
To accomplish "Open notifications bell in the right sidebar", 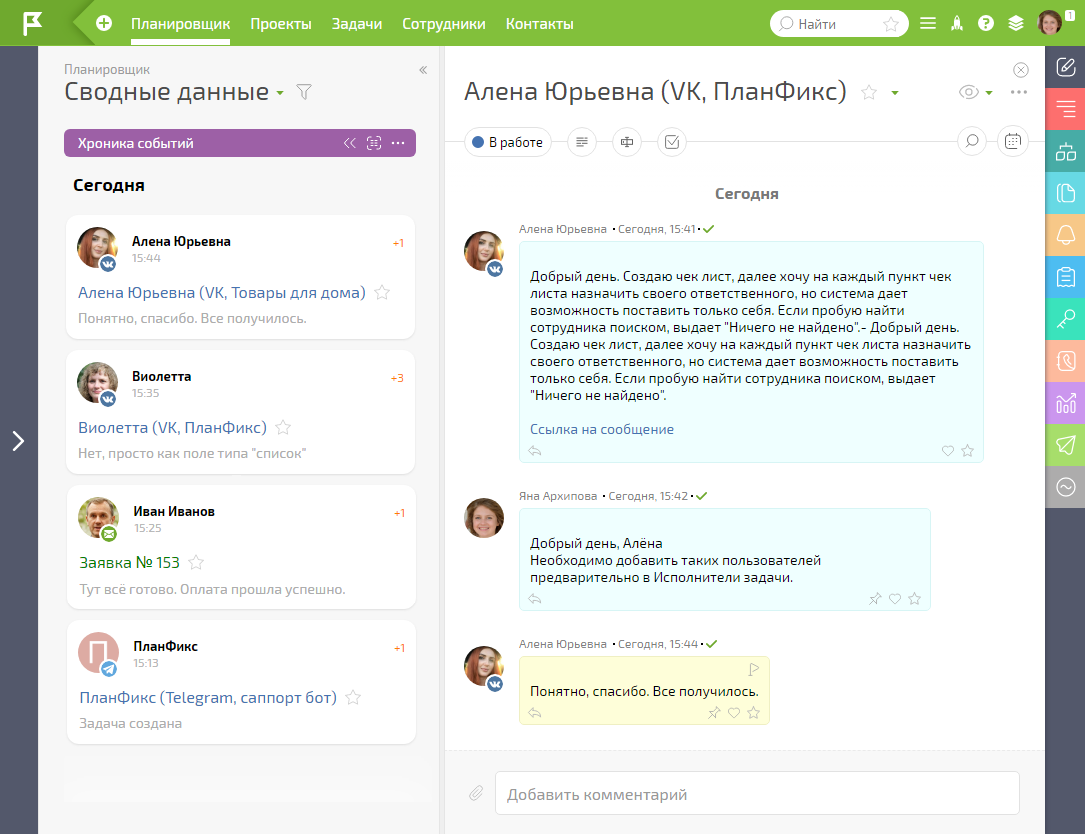I will 1066,235.
